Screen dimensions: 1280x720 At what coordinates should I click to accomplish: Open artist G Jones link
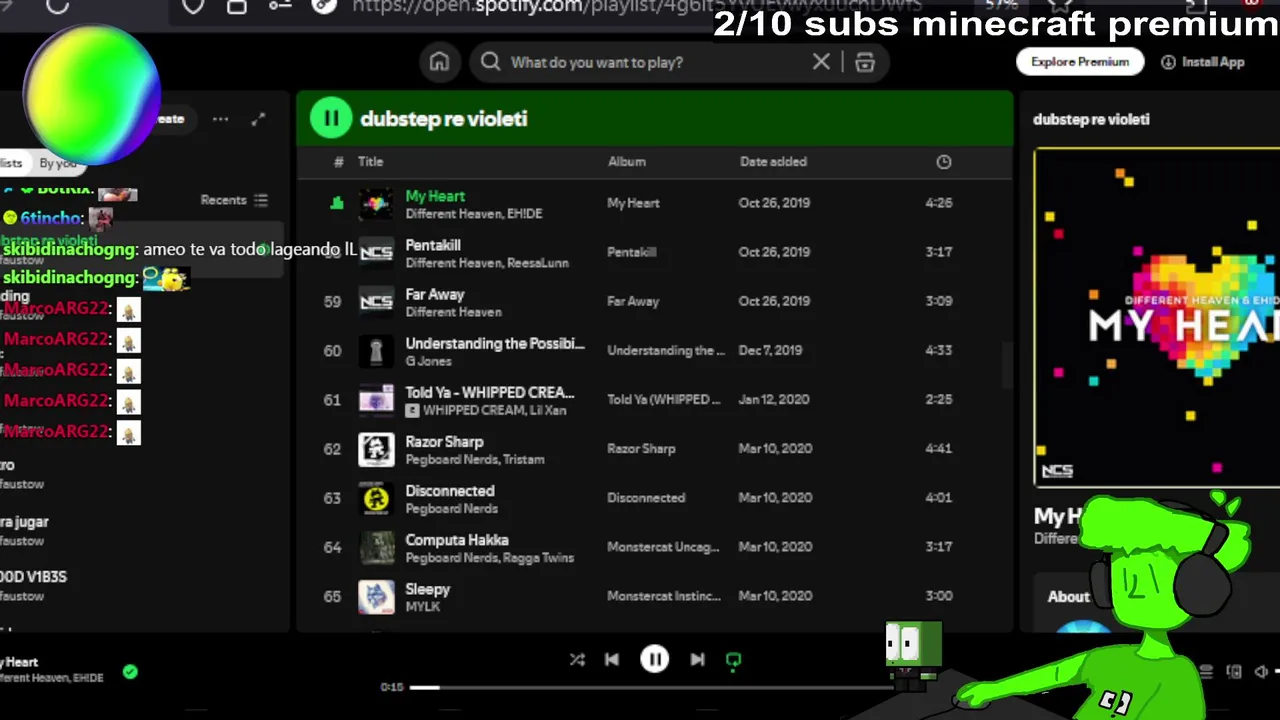[428, 361]
